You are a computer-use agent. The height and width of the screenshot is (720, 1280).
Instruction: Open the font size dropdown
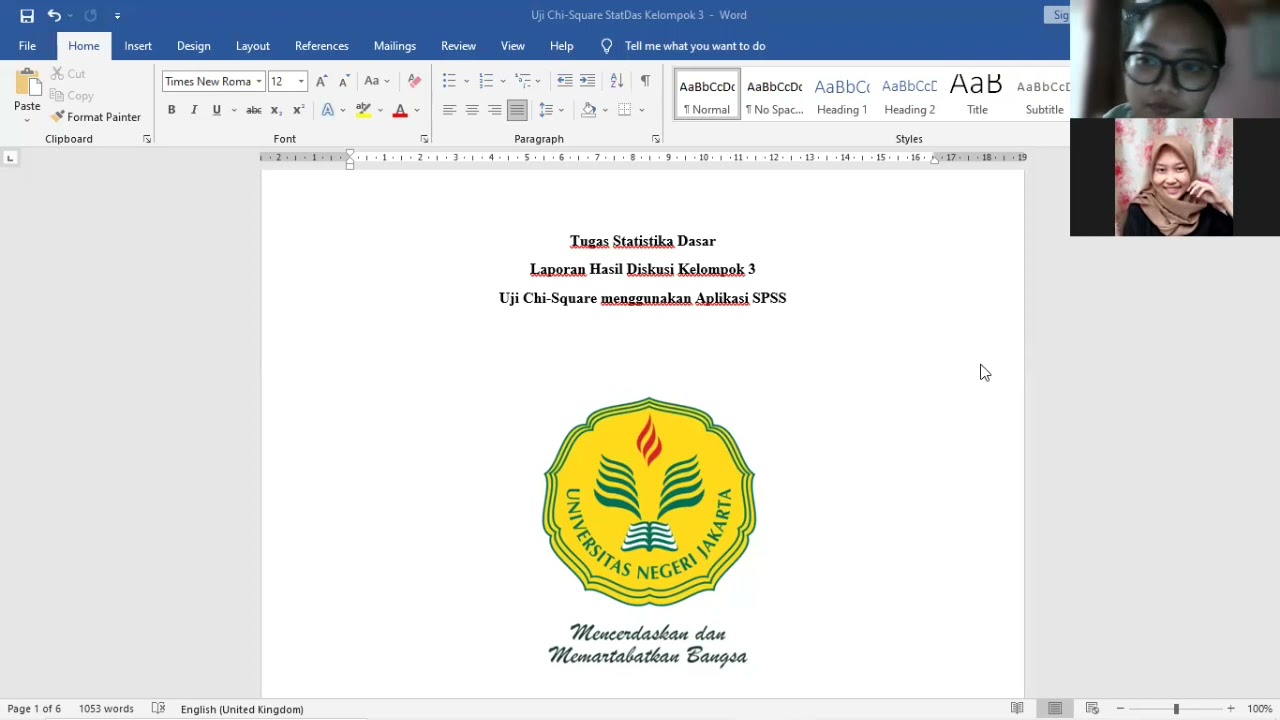point(301,82)
